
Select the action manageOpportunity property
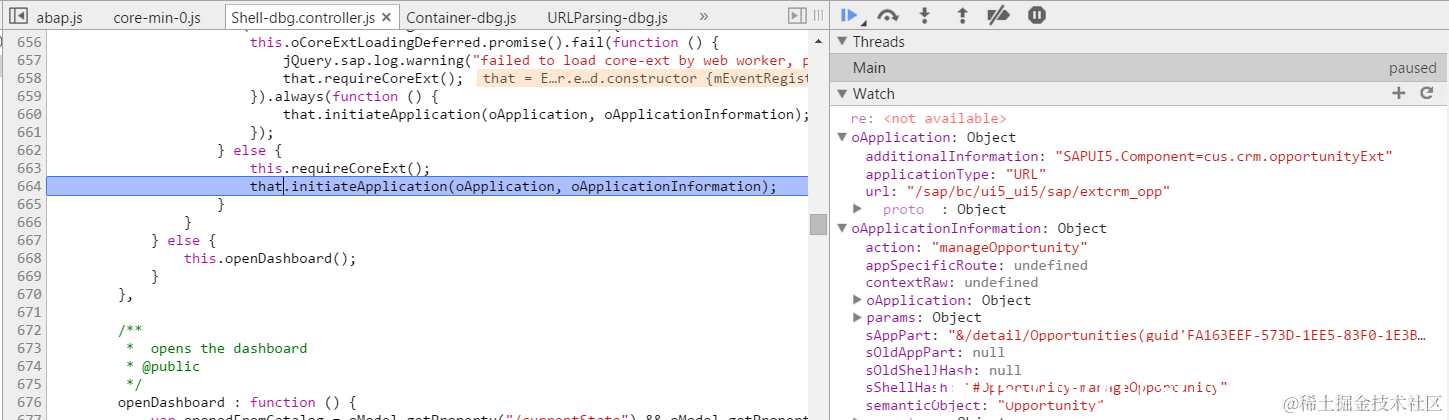tap(976, 247)
